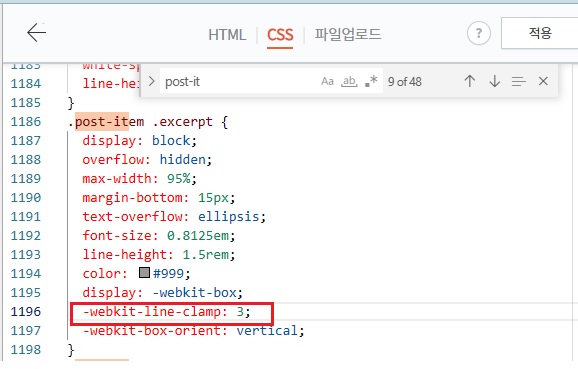Click the display: block declaration
The height and width of the screenshot is (369, 578).
click(139, 140)
